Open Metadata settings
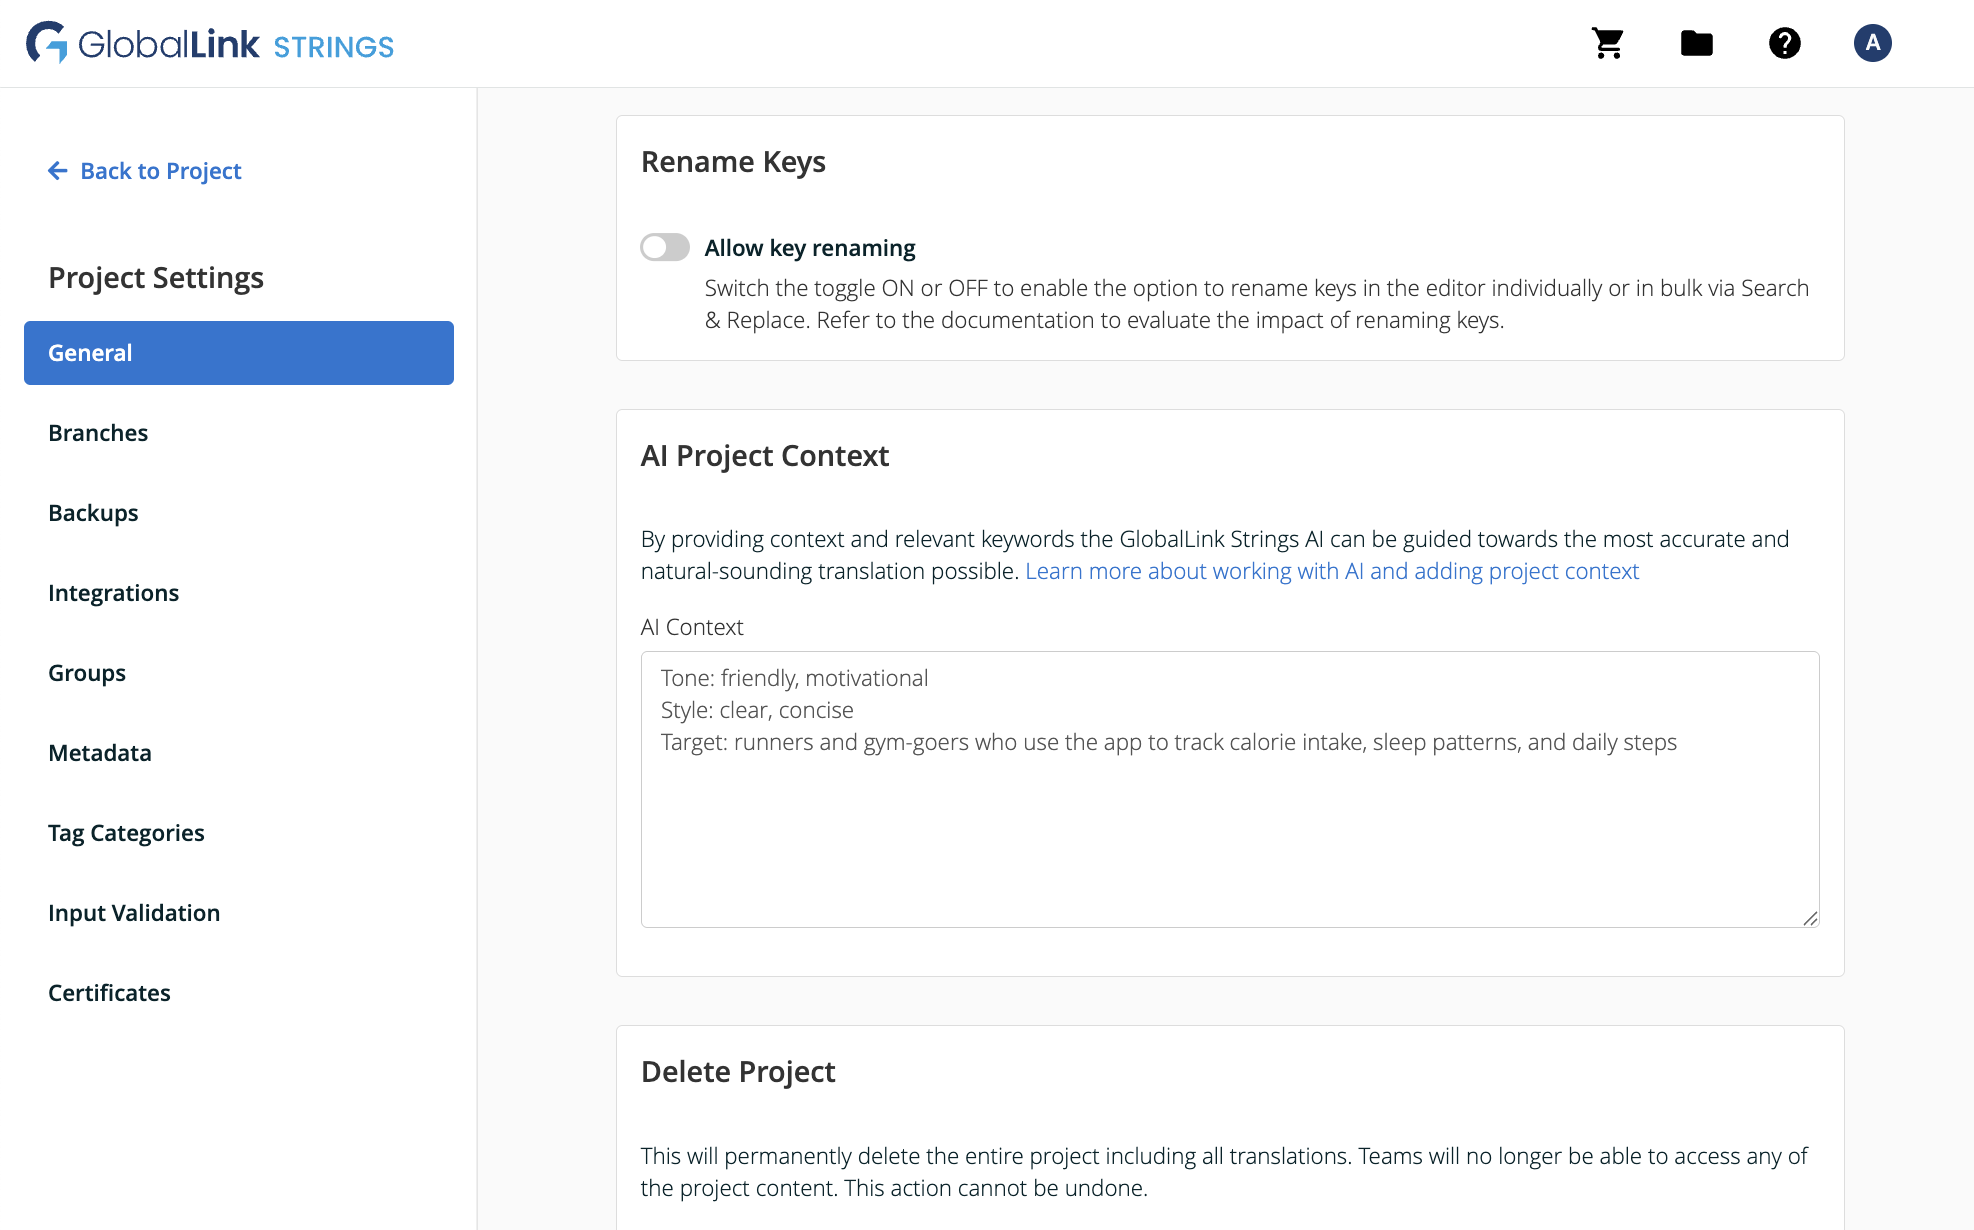The height and width of the screenshot is (1230, 1974). click(x=99, y=752)
